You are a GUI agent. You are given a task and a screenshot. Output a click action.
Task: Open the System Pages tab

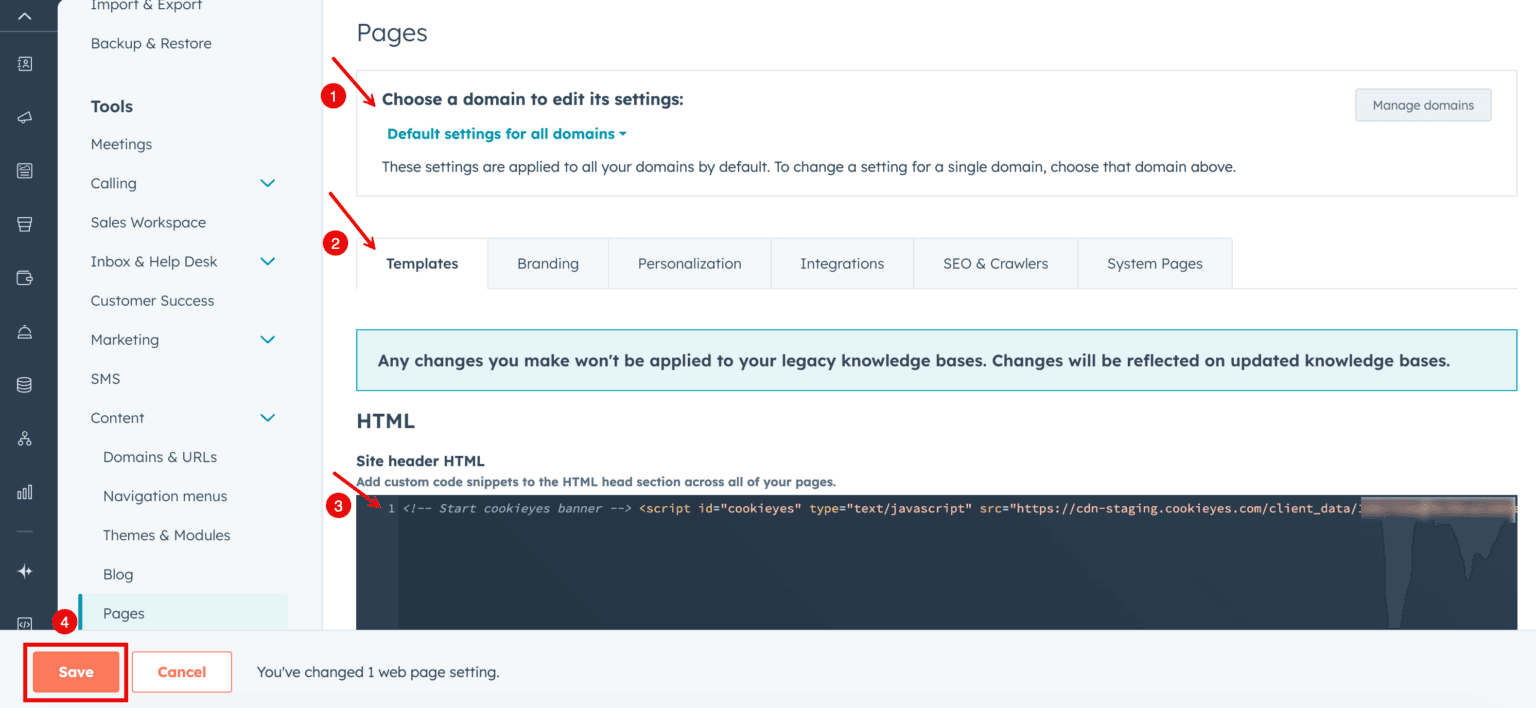click(x=1154, y=264)
